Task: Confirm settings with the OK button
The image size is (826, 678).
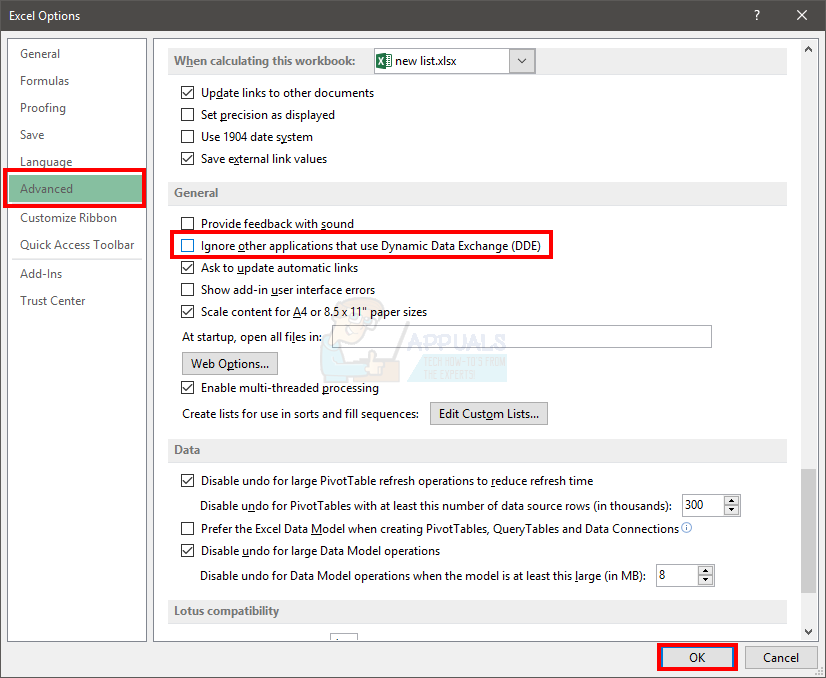Action: (x=697, y=657)
